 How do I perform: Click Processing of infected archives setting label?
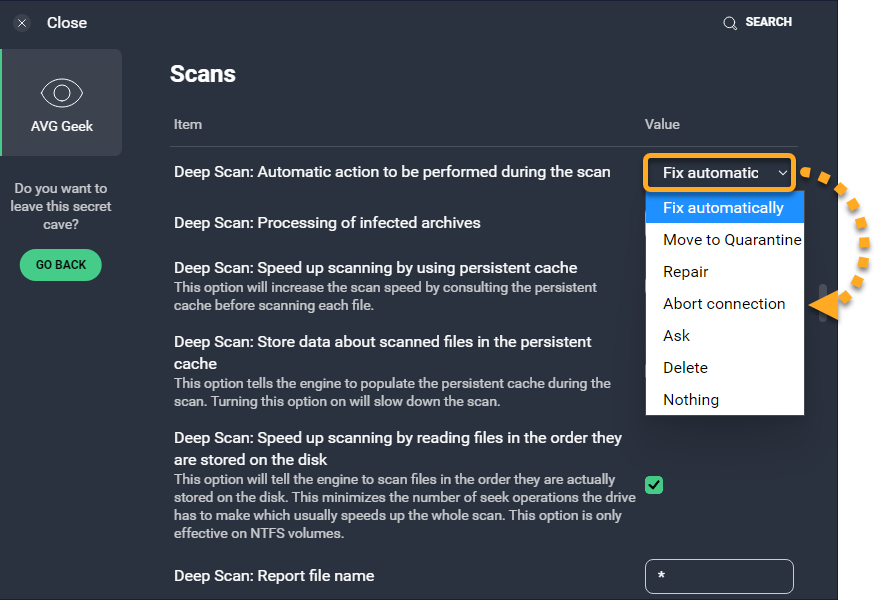pos(327,223)
